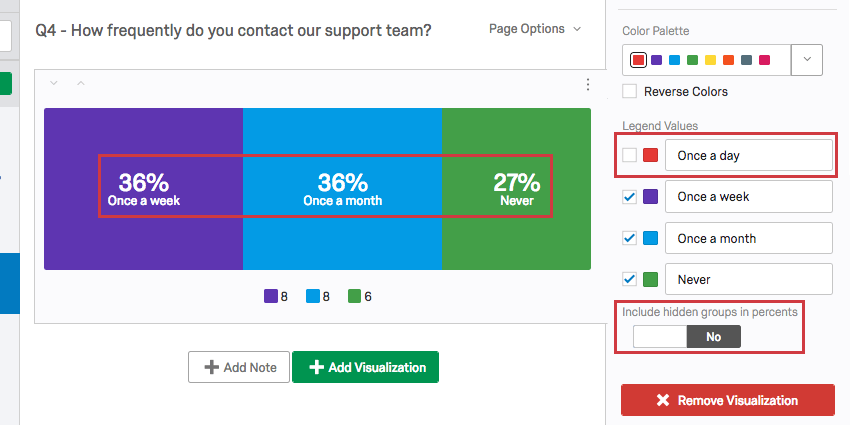Image resolution: width=850 pixels, height=425 pixels.
Task: Click the red swatch beside Once a day
Action: point(650,155)
